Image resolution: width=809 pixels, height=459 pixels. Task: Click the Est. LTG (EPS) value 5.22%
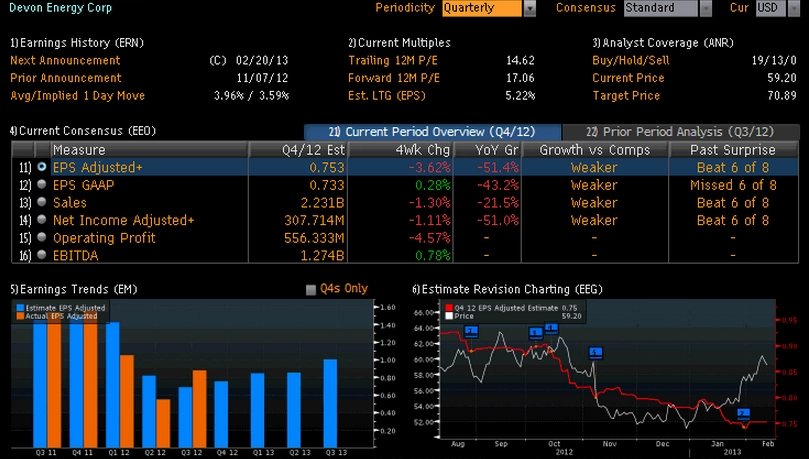[520, 95]
